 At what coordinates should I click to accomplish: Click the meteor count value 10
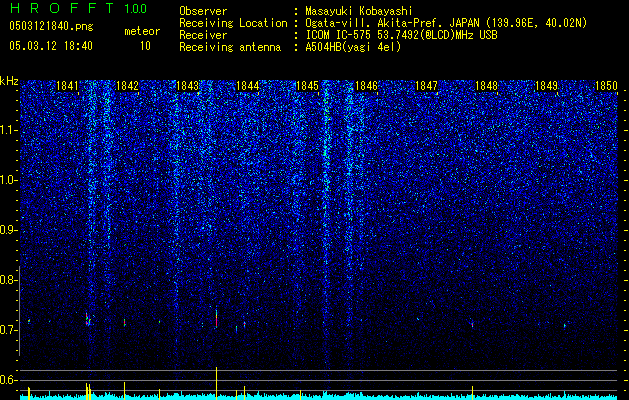[x=145, y=46]
